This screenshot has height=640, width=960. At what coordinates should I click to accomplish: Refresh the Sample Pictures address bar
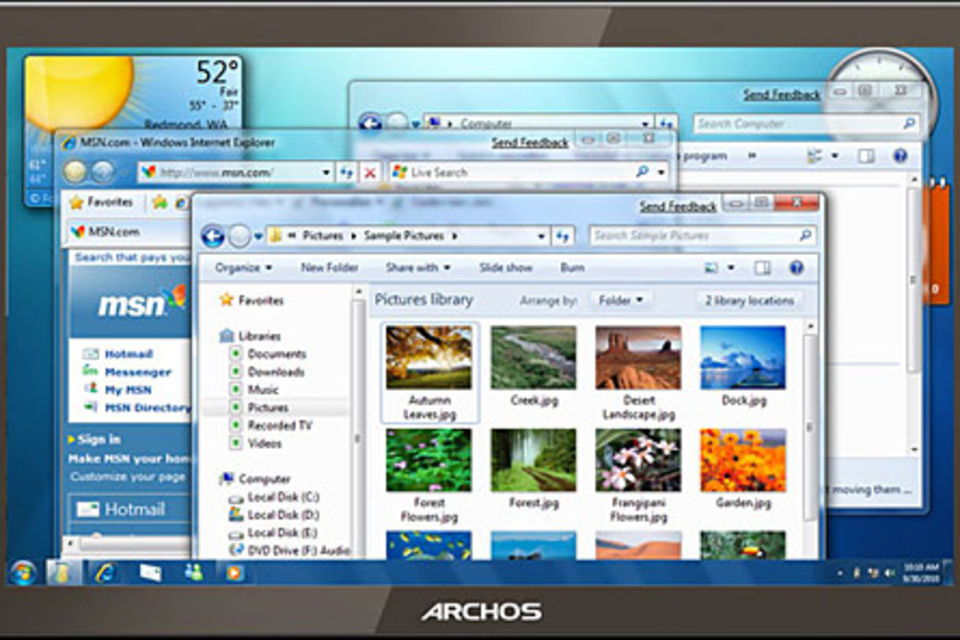point(562,236)
